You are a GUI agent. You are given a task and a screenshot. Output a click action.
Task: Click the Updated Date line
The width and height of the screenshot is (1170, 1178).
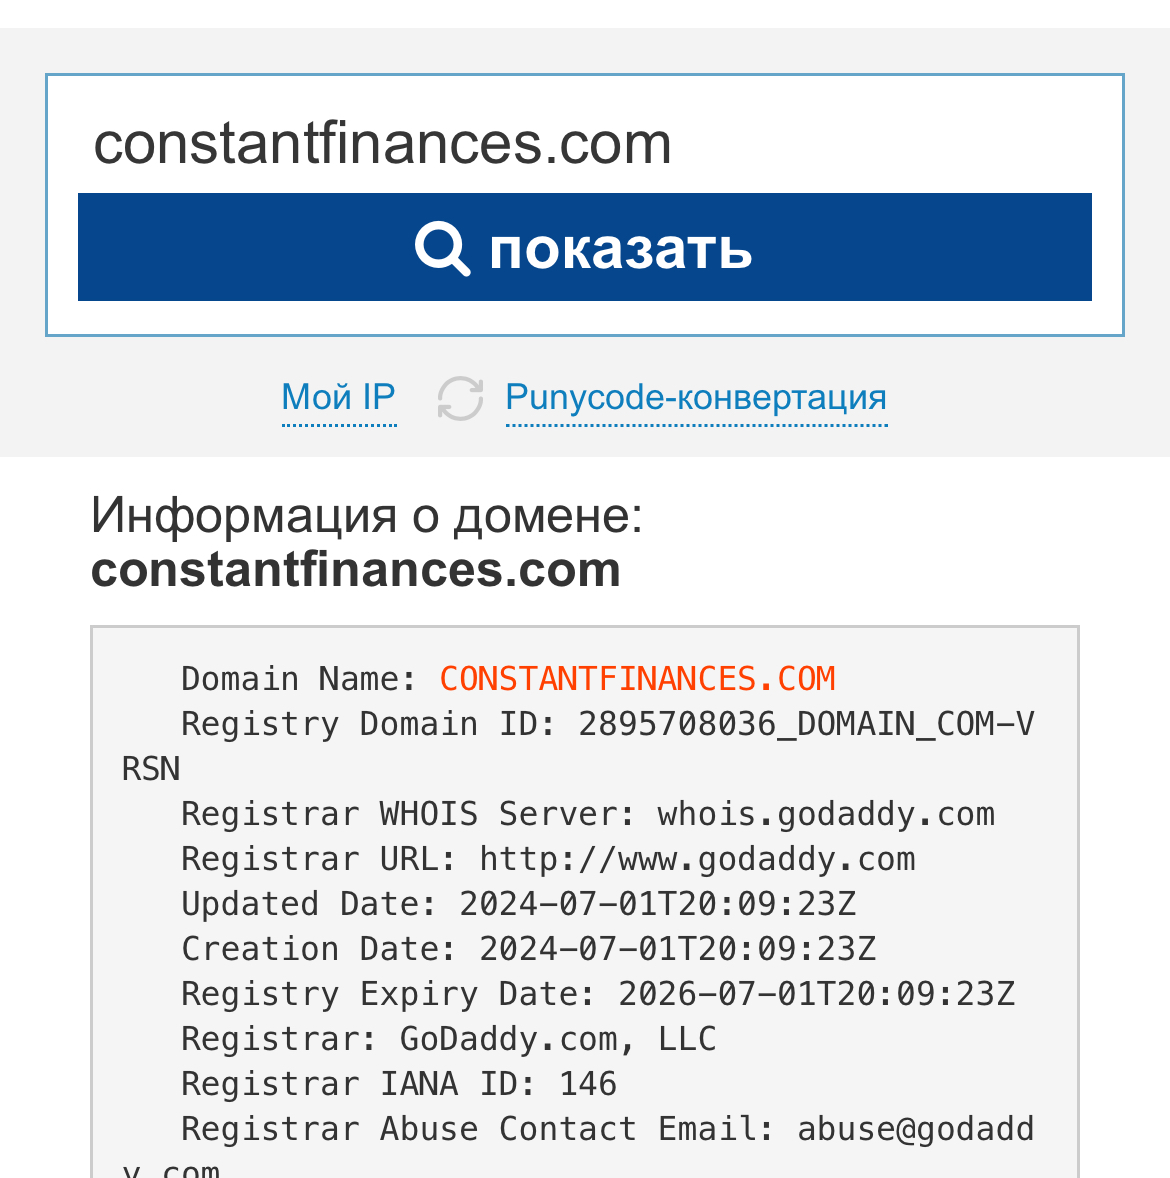(518, 904)
